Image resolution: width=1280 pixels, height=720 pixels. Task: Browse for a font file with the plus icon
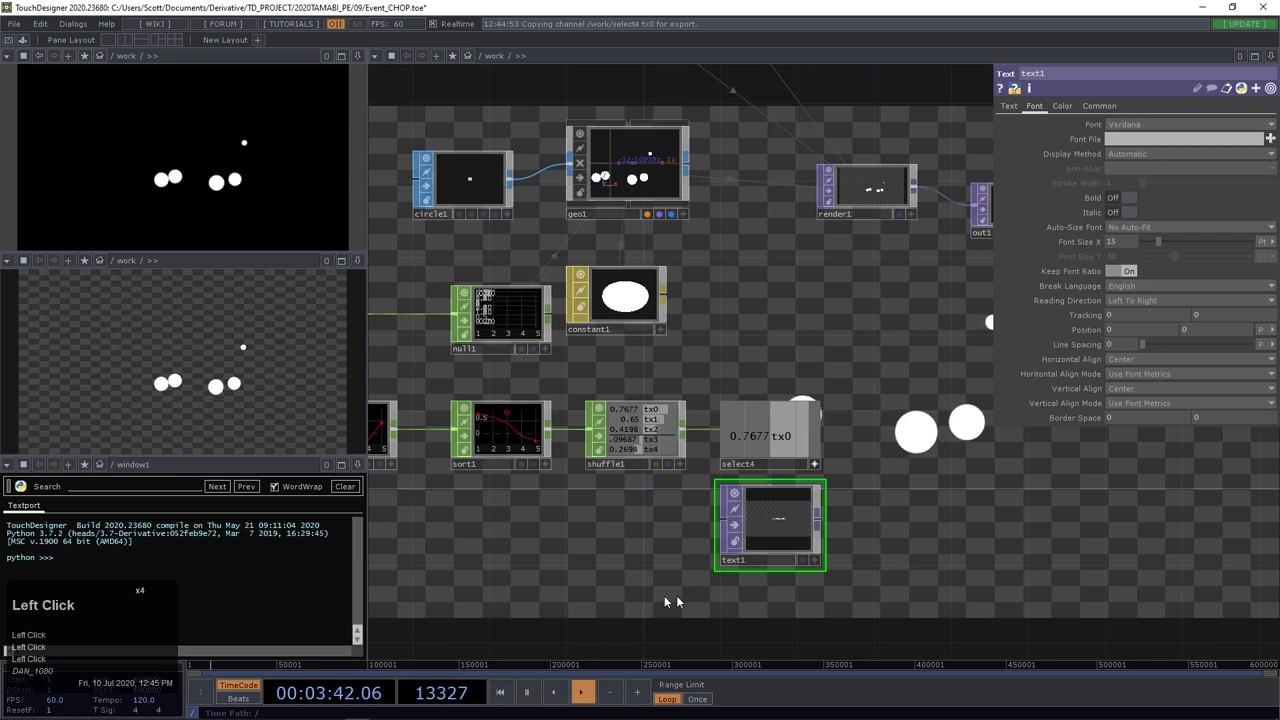pyautogui.click(x=1271, y=139)
